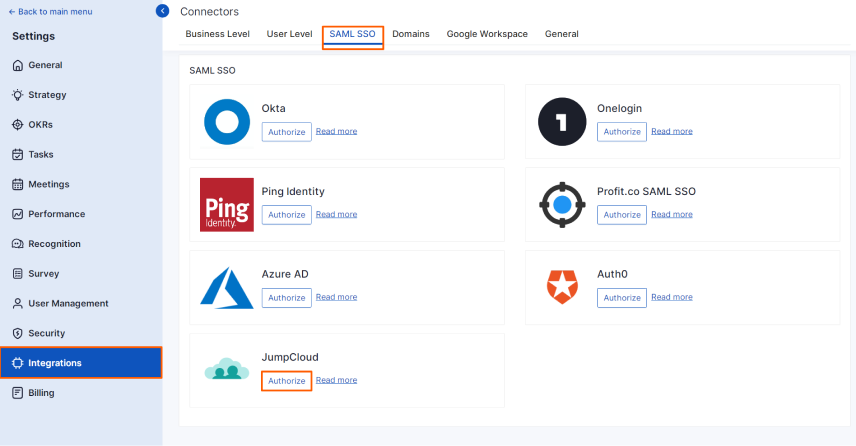856x446 pixels.
Task: Open the Business Level tab
Action: point(217,34)
